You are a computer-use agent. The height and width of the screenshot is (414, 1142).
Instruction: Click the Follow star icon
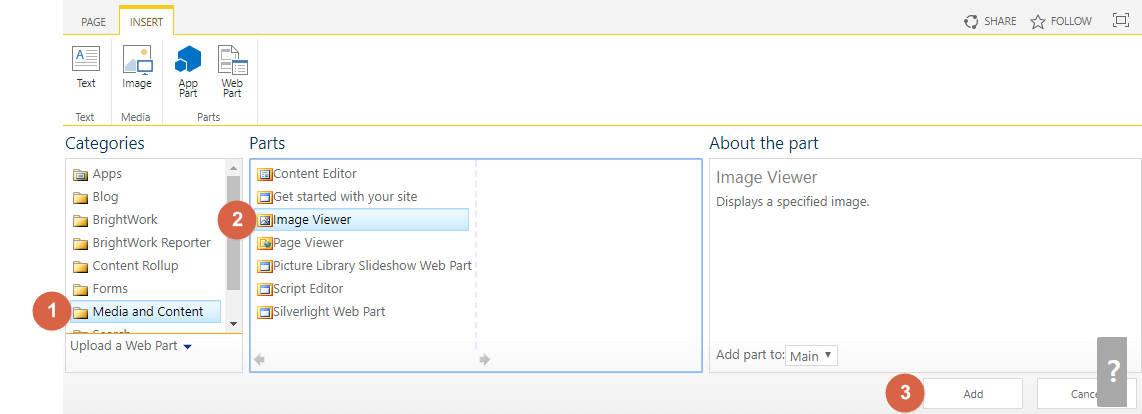1038,22
